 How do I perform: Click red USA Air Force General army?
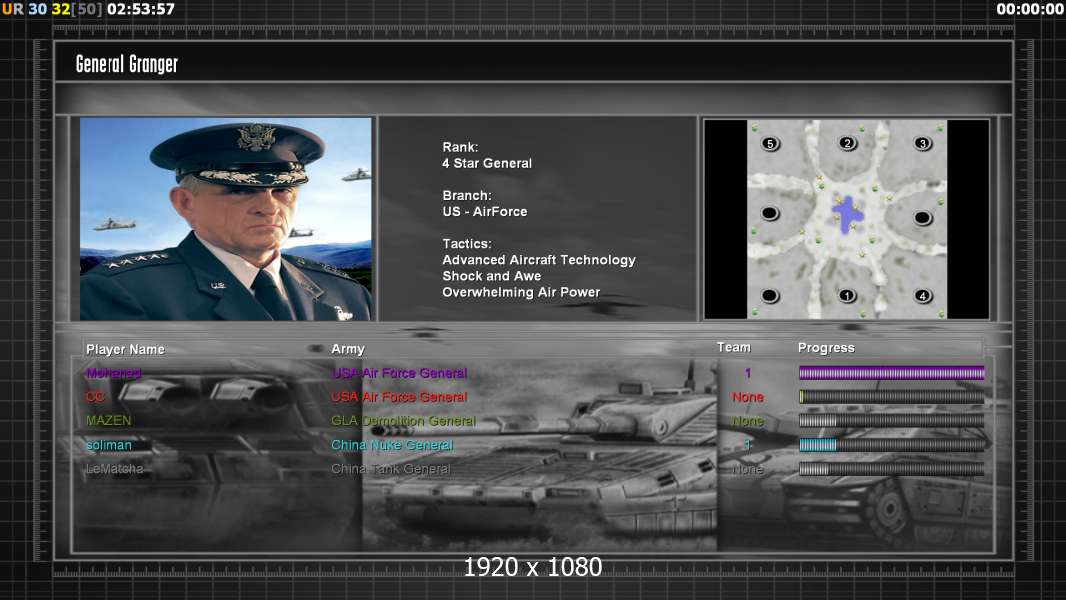tap(399, 397)
